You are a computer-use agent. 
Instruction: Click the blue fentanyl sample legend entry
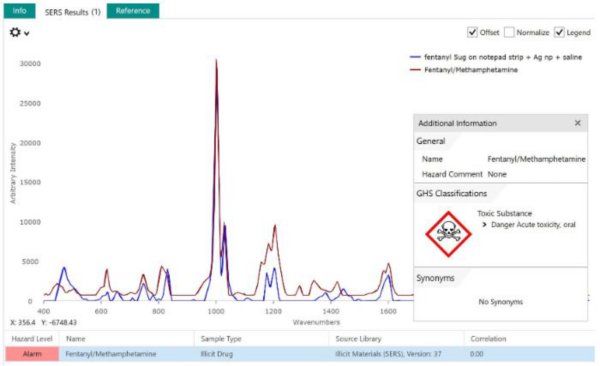click(496, 57)
